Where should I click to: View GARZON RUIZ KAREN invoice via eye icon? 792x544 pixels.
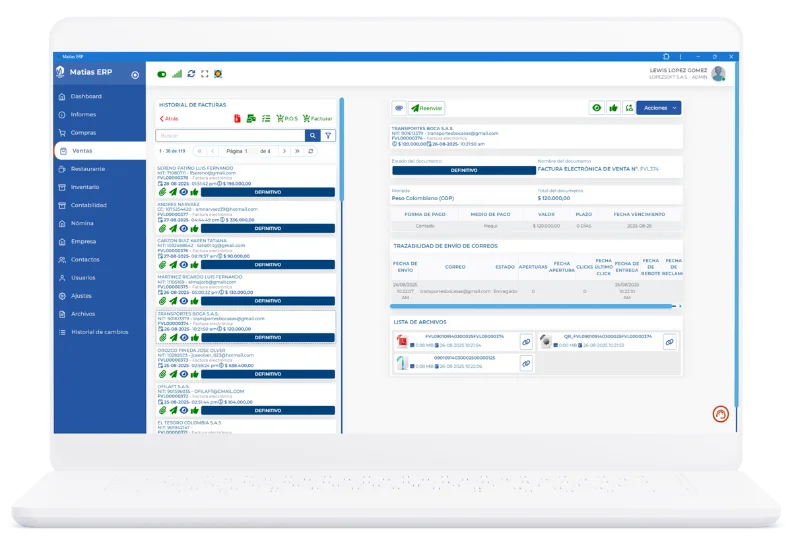click(184, 265)
